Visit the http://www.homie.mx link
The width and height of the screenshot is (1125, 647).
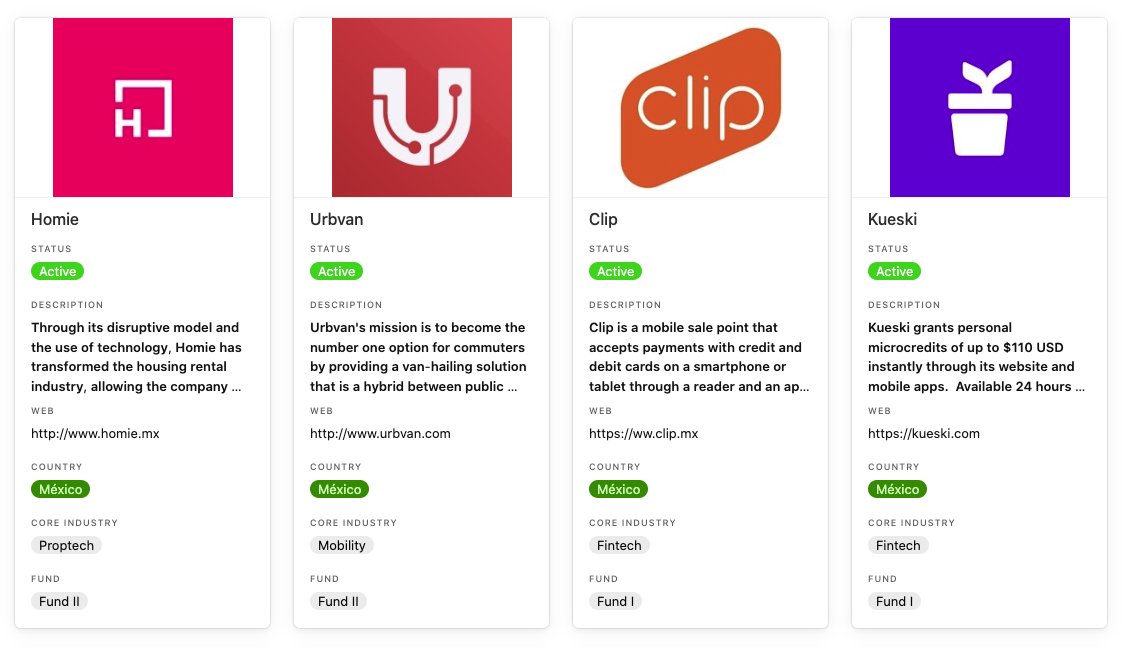(x=95, y=433)
